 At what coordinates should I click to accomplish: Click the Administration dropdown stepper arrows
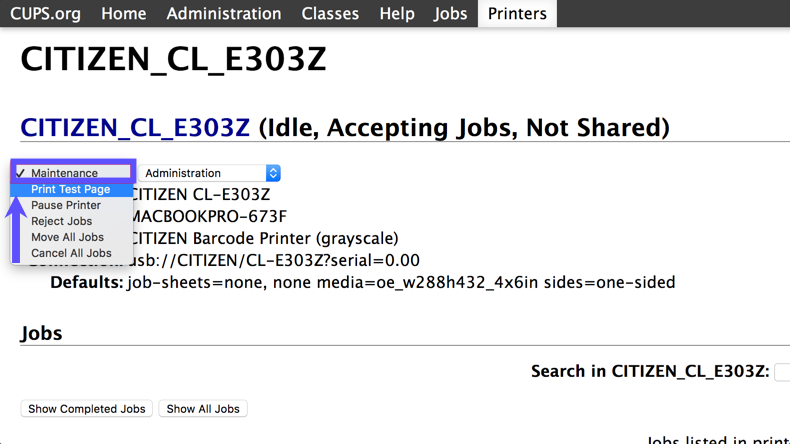pos(273,173)
